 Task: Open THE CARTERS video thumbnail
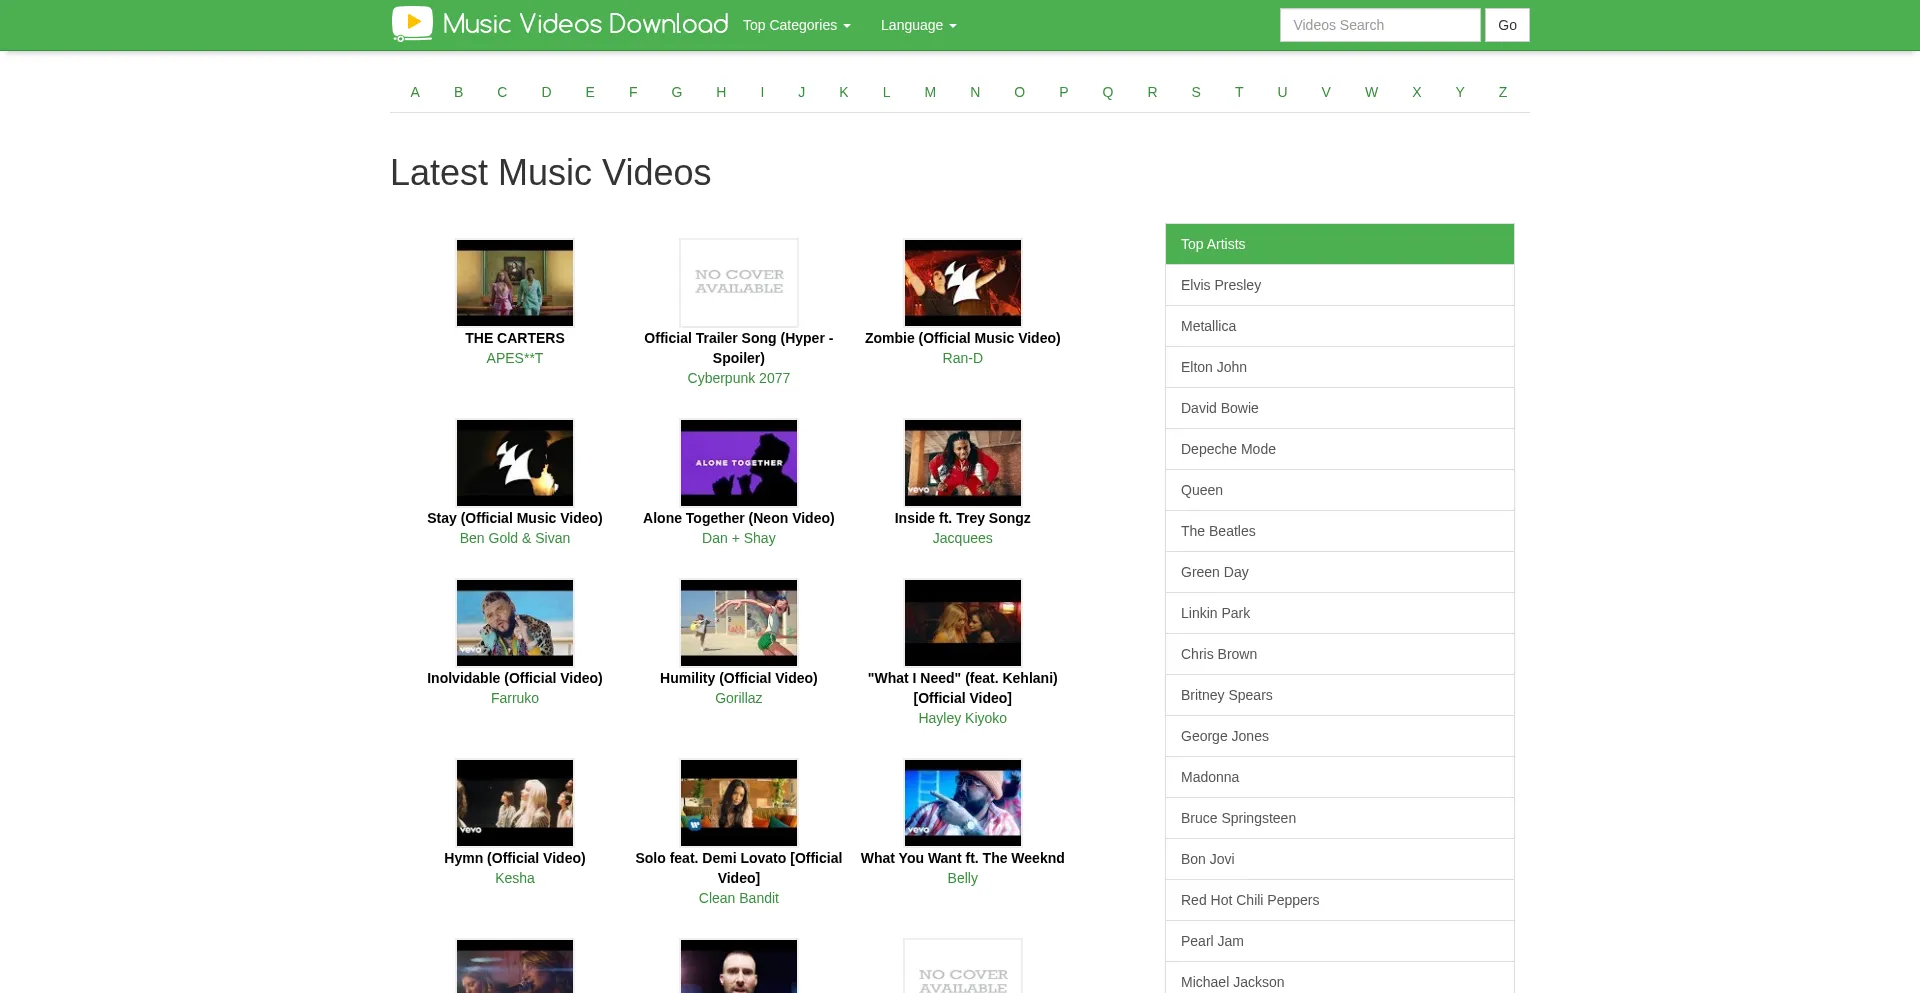coord(515,283)
